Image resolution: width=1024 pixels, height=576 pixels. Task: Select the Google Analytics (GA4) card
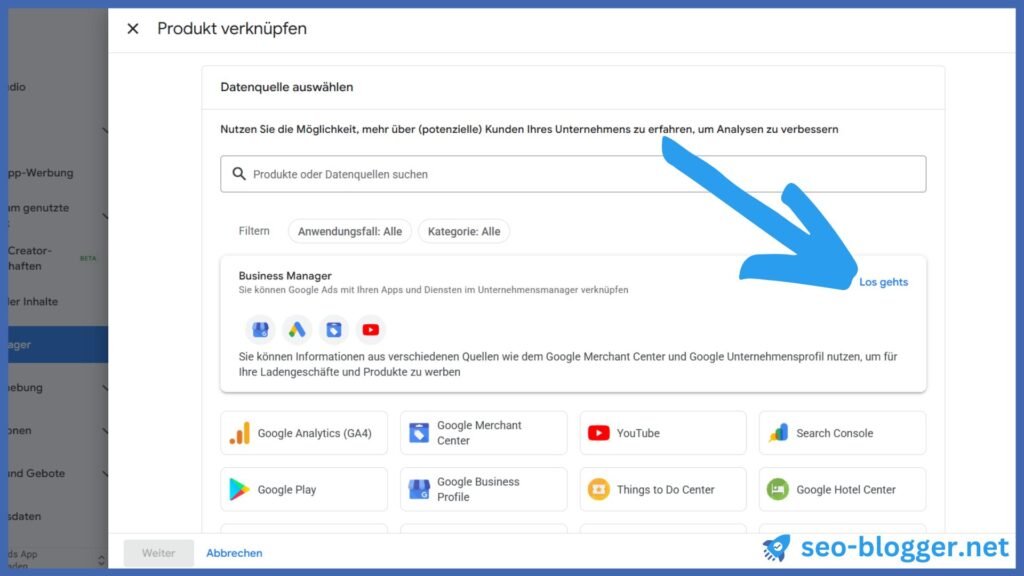tap(304, 433)
